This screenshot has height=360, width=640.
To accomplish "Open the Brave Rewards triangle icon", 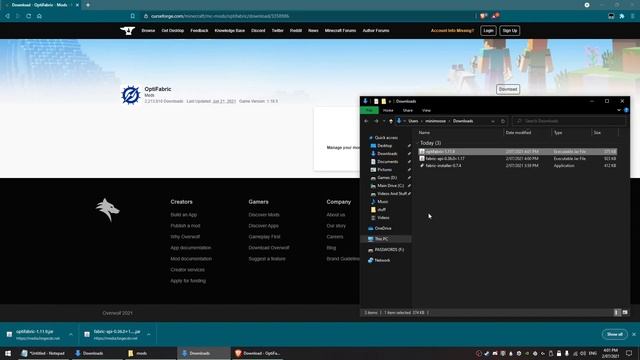I will [x=495, y=16].
